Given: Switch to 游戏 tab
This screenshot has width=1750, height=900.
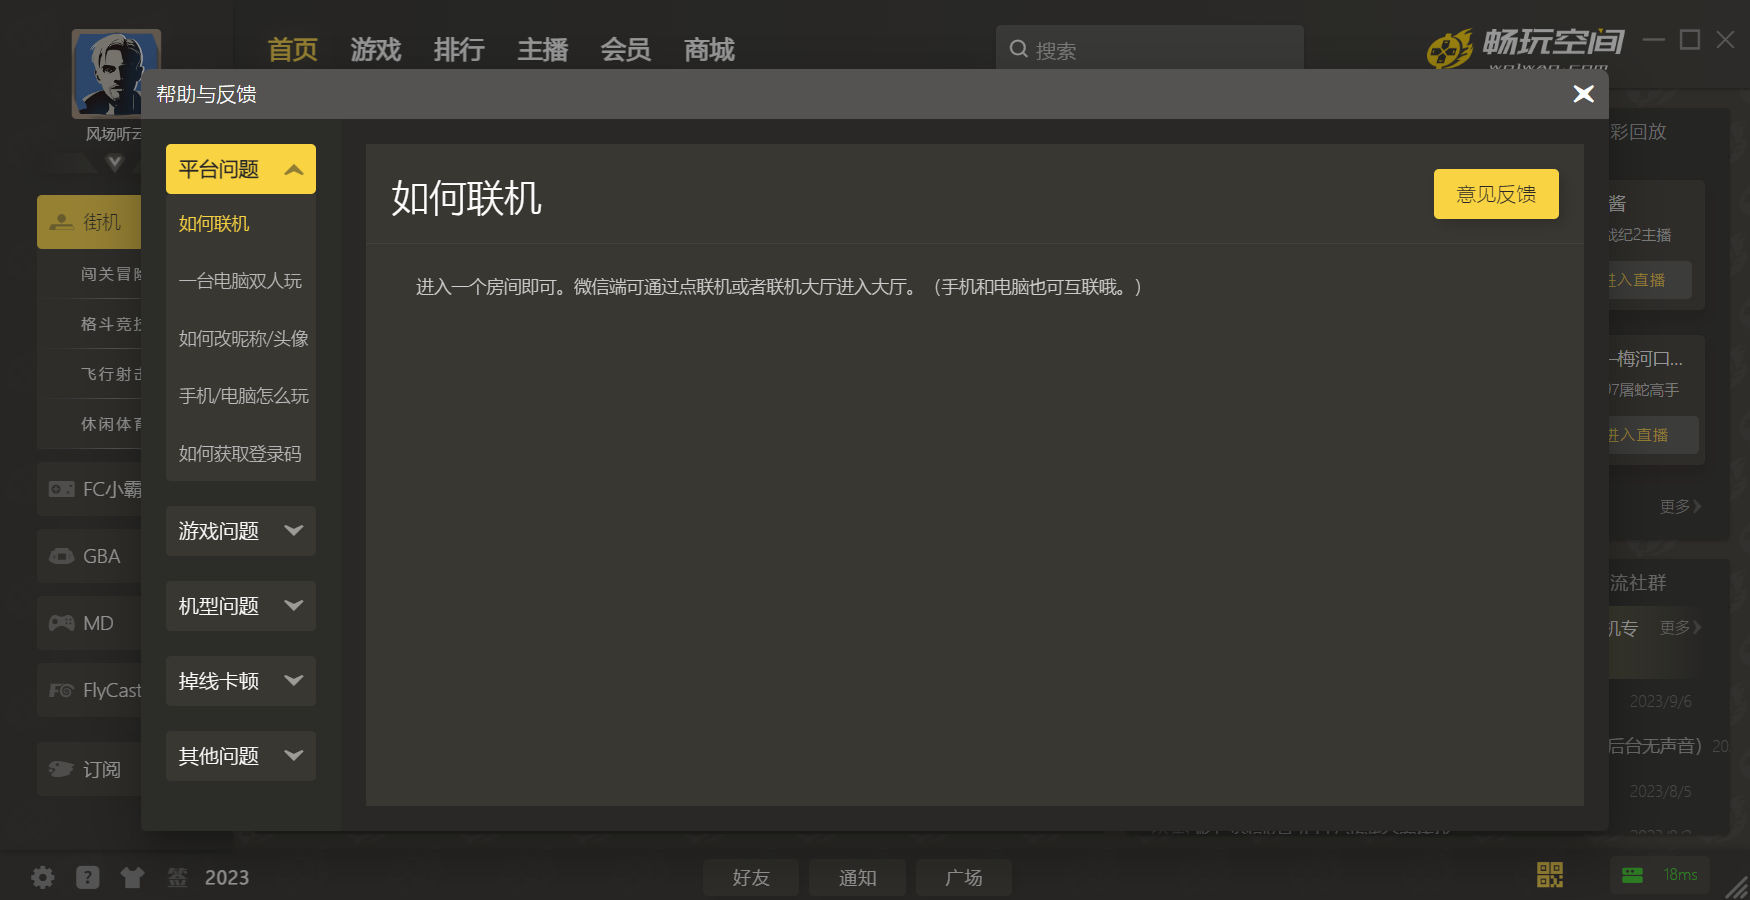Looking at the screenshot, I should [x=376, y=50].
